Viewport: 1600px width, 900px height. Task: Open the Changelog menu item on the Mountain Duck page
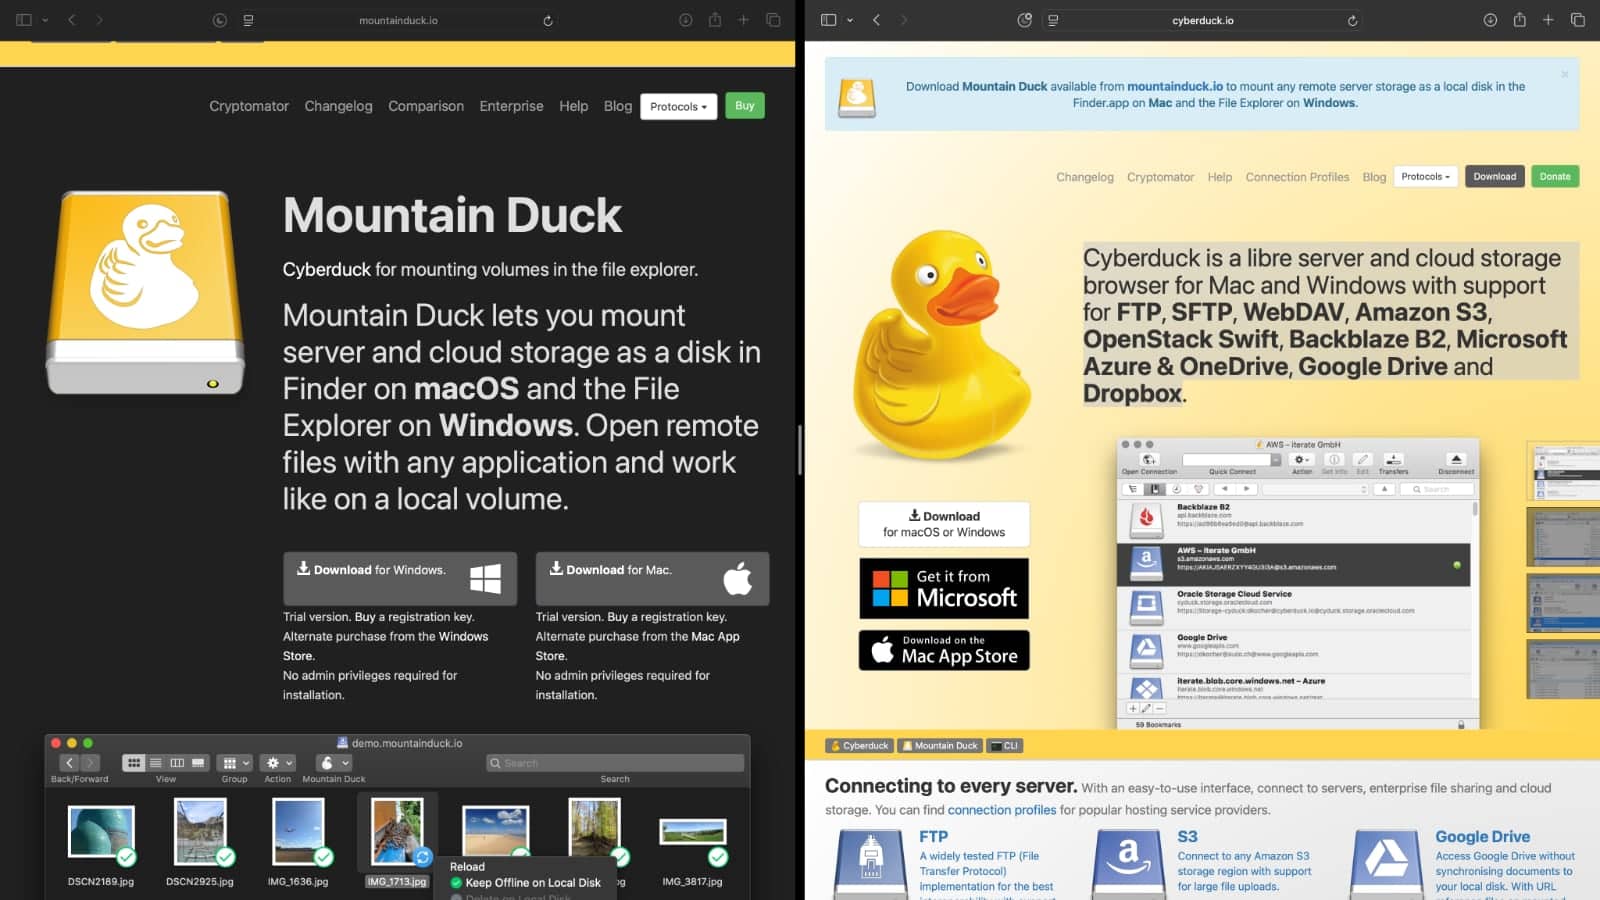click(338, 106)
